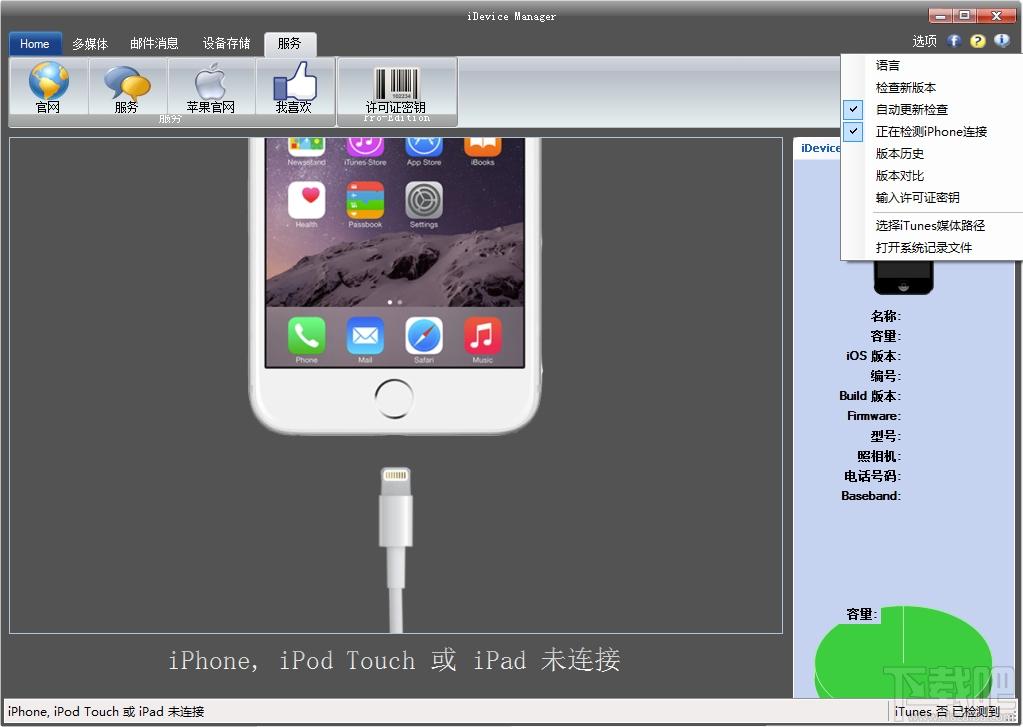Screen dimensions: 1023x727
Task: Click the iPhone home button image
Action: tap(394, 399)
